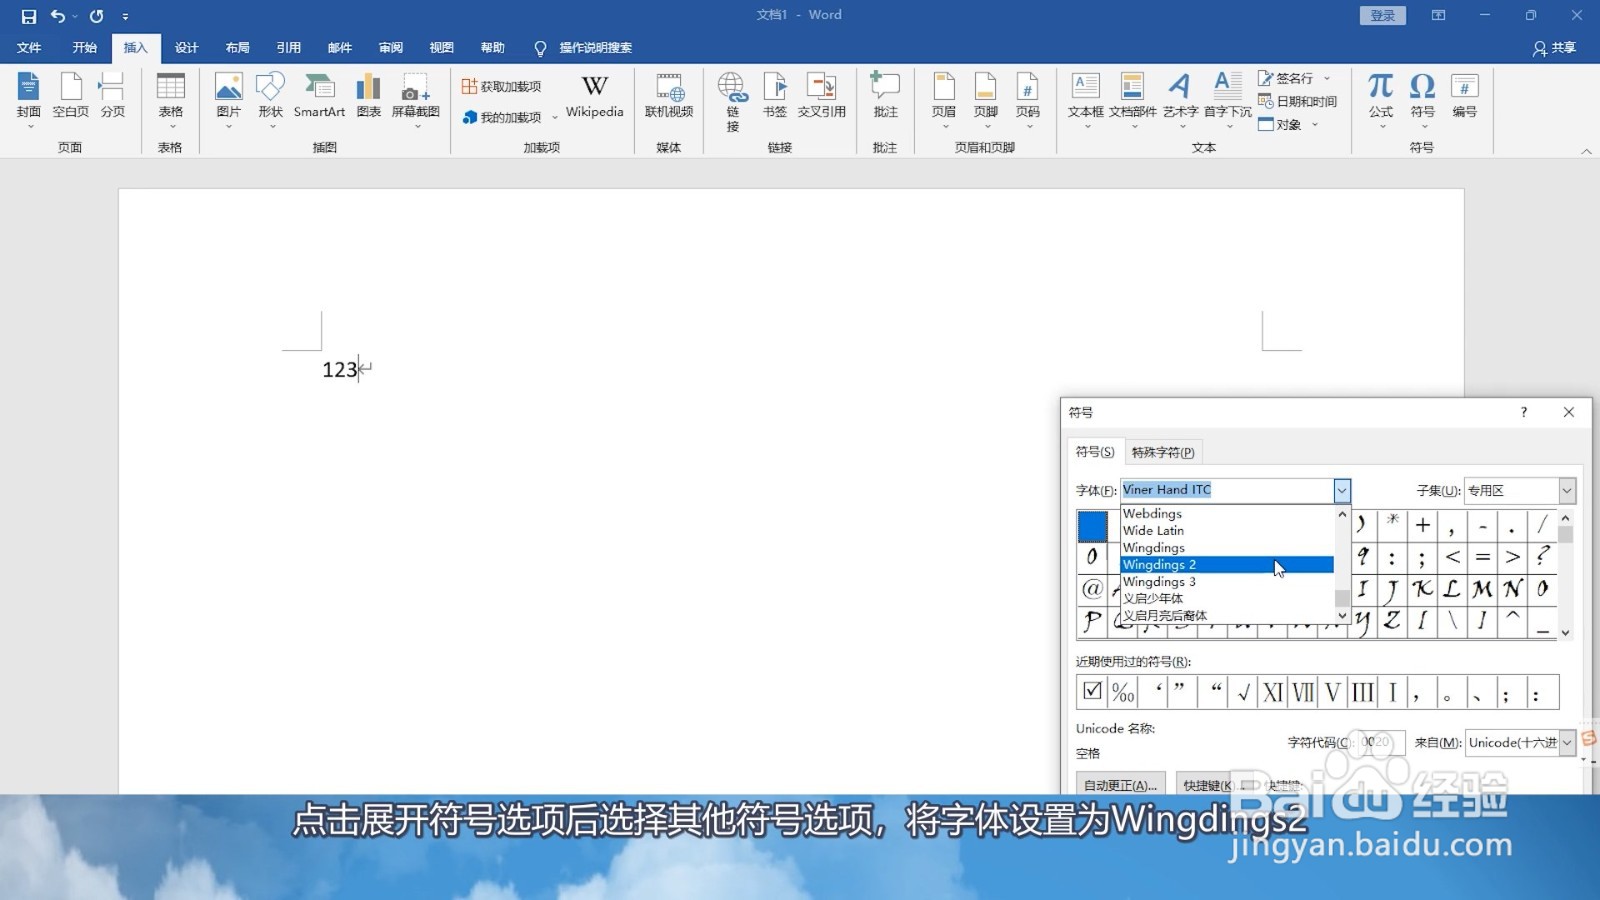Viewport: 1600px width, 900px height.
Task: Click the Undo arrow icon
Action: coord(58,16)
